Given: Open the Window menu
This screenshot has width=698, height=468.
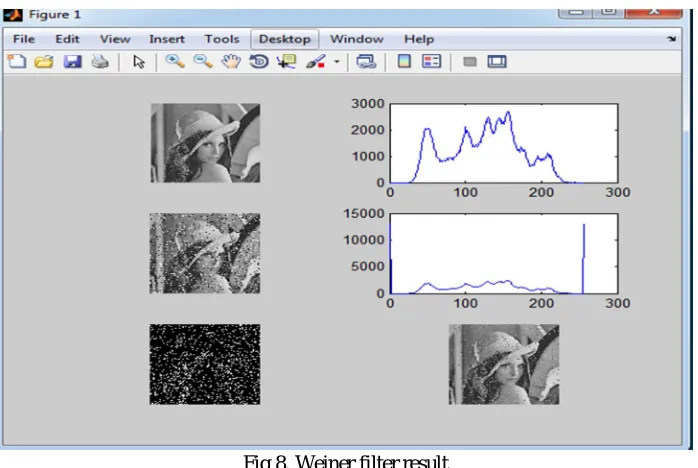Looking at the screenshot, I should 357,39.
